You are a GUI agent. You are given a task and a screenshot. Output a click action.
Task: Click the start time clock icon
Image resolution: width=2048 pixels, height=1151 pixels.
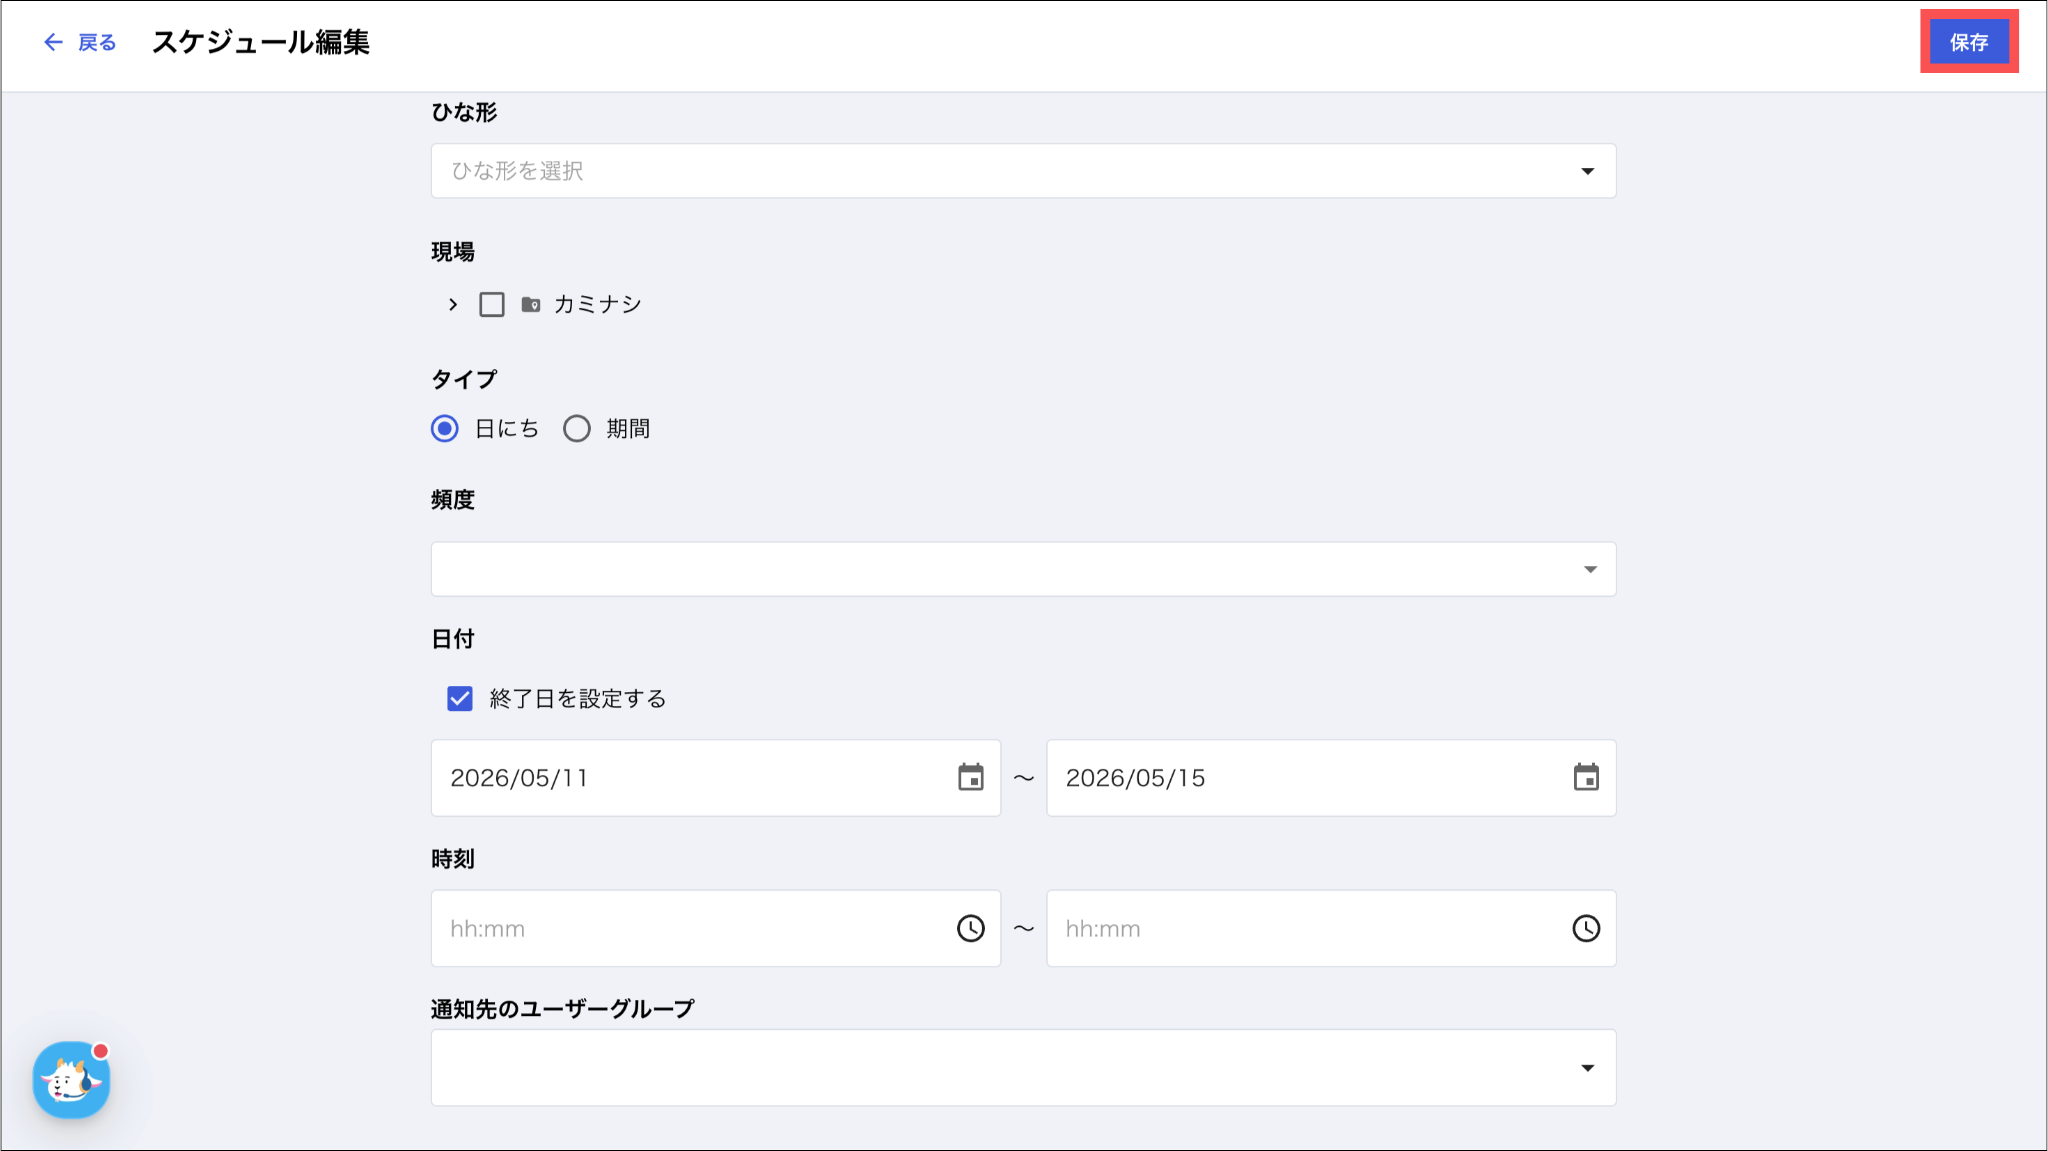970,928
